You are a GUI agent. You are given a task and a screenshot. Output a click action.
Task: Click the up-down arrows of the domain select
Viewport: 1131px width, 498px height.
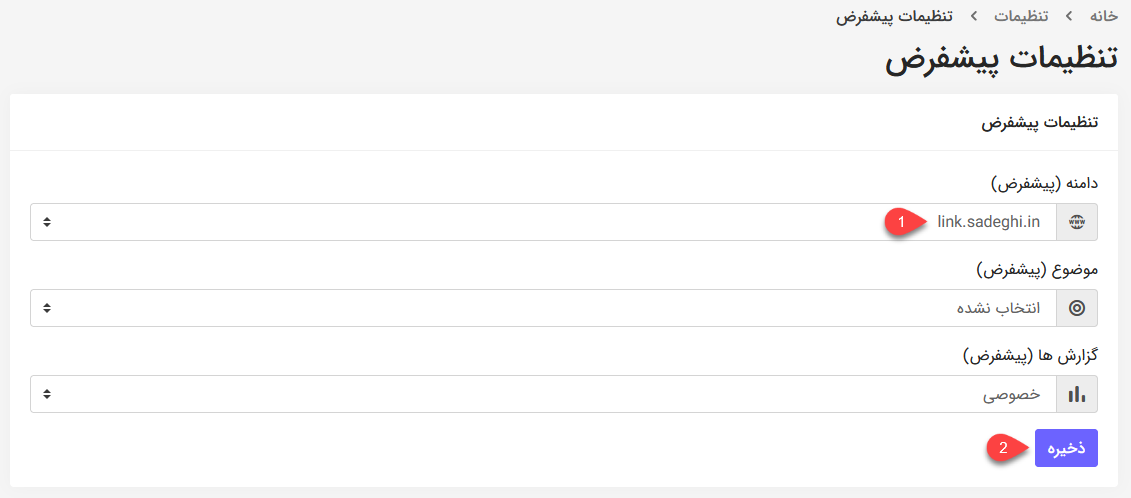coord(47,222)
